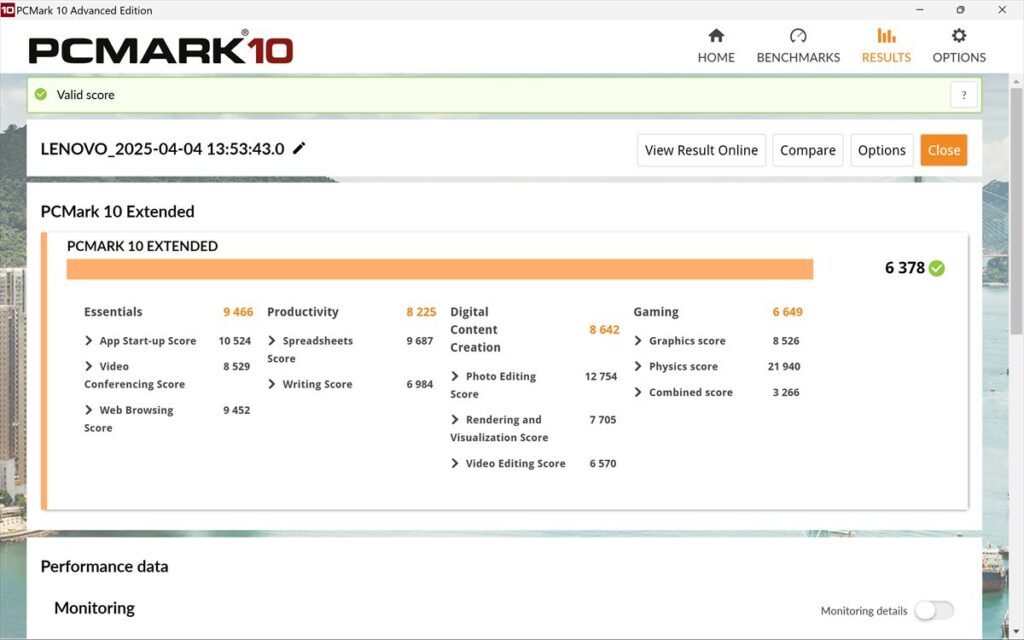Click the vertical scrollbar thumb
1024x640 pixels.
click(x=1016, y=212)
